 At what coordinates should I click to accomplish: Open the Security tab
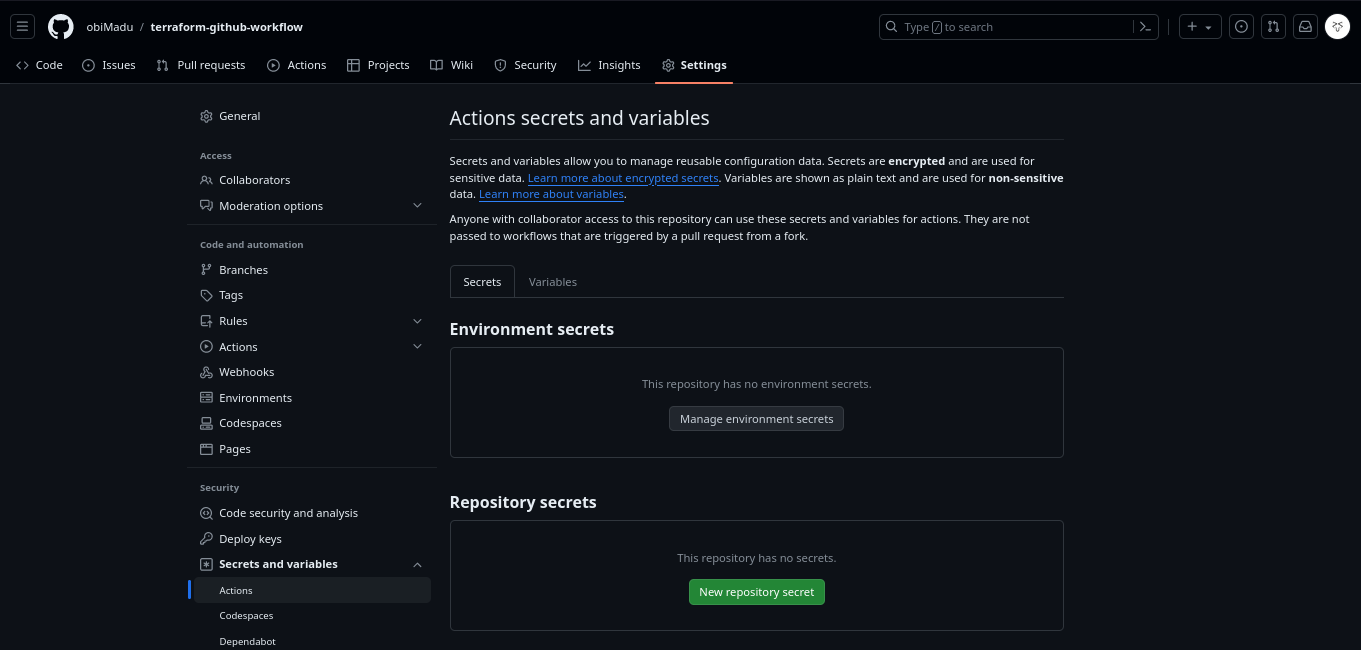tap(525, 65)
